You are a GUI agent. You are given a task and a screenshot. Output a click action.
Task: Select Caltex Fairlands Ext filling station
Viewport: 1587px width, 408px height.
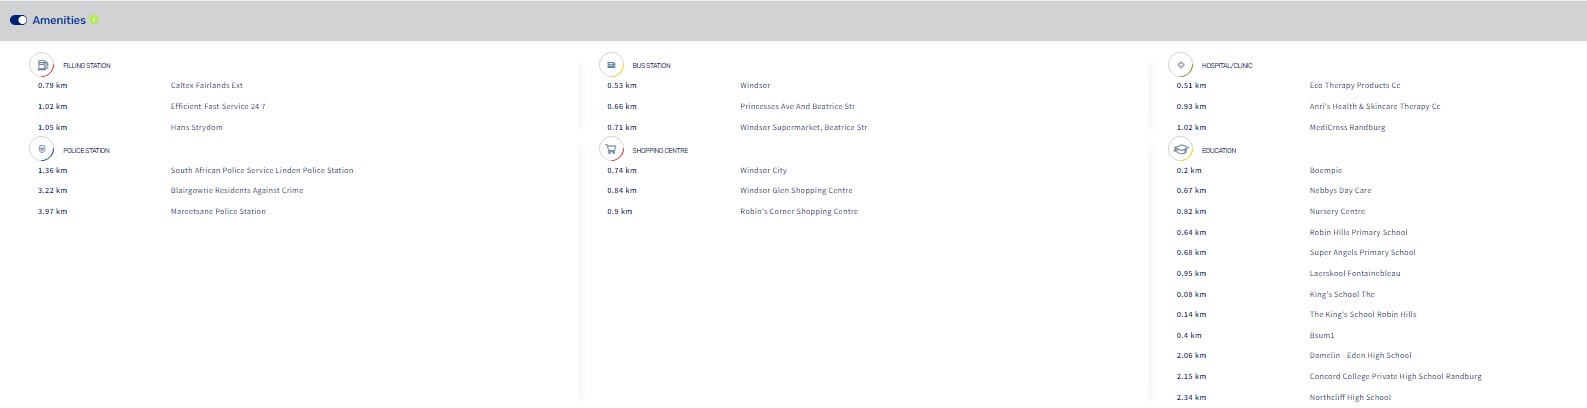(207, 86)
